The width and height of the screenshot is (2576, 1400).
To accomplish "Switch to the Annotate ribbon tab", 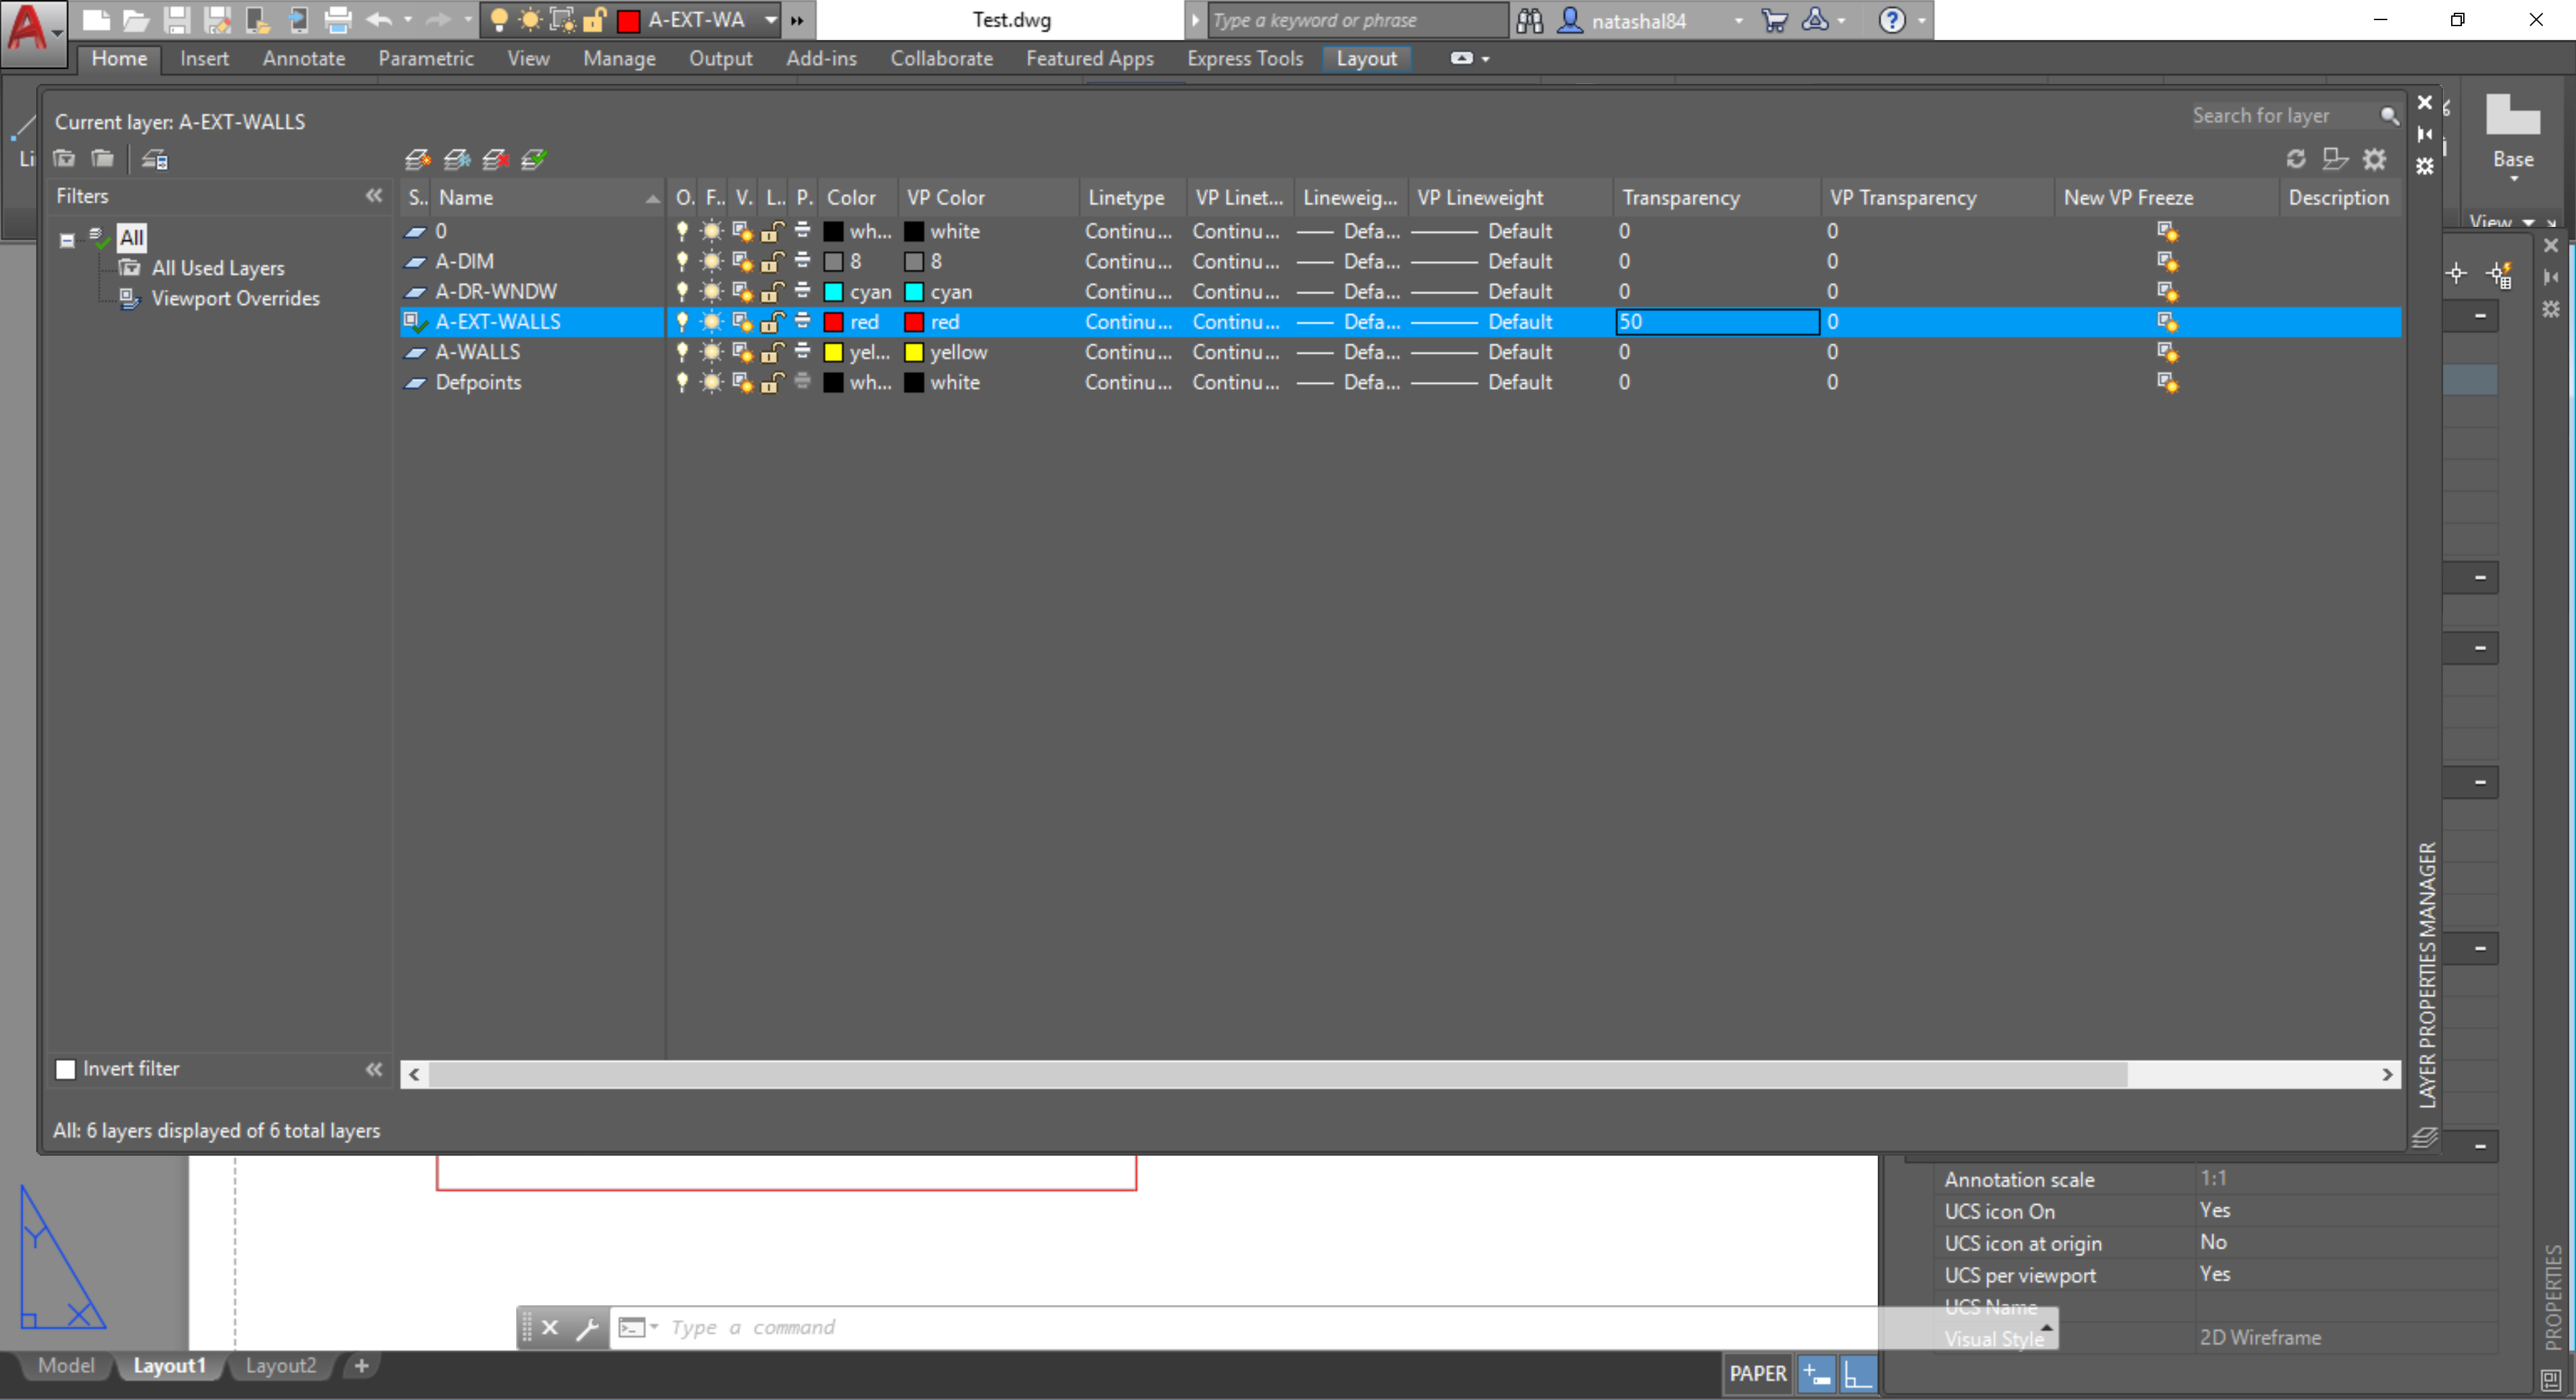I will point(303,59).
